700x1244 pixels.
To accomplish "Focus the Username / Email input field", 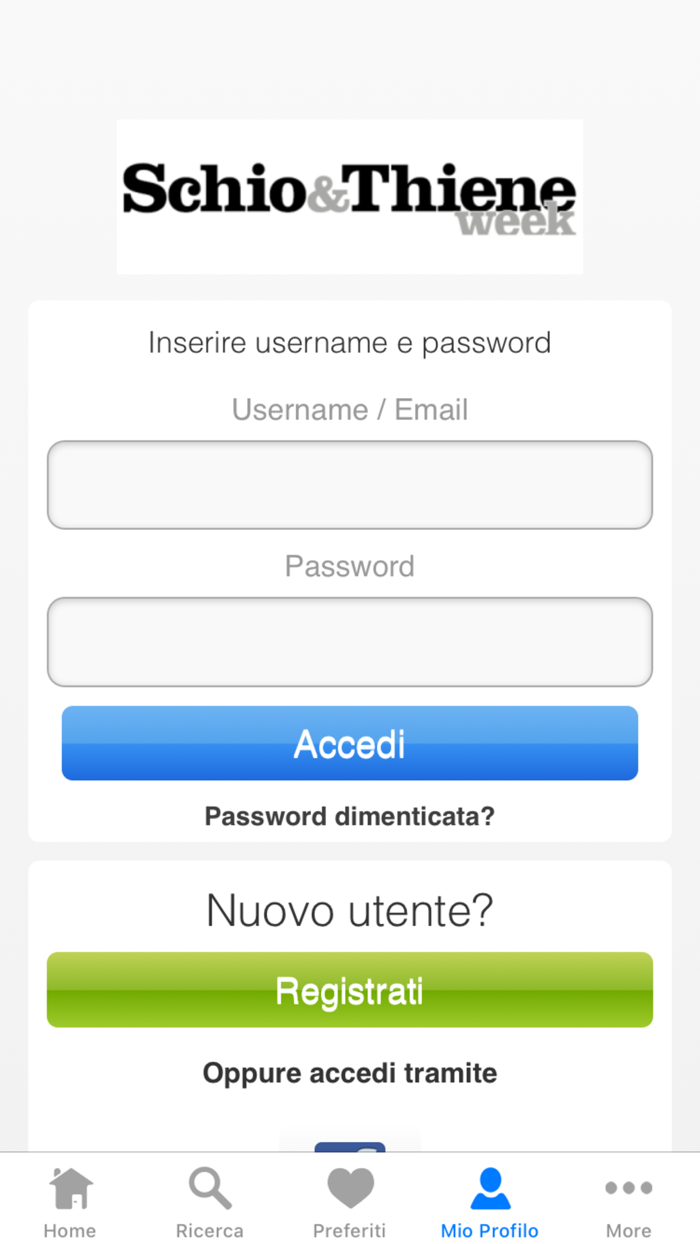I will 350,485.
